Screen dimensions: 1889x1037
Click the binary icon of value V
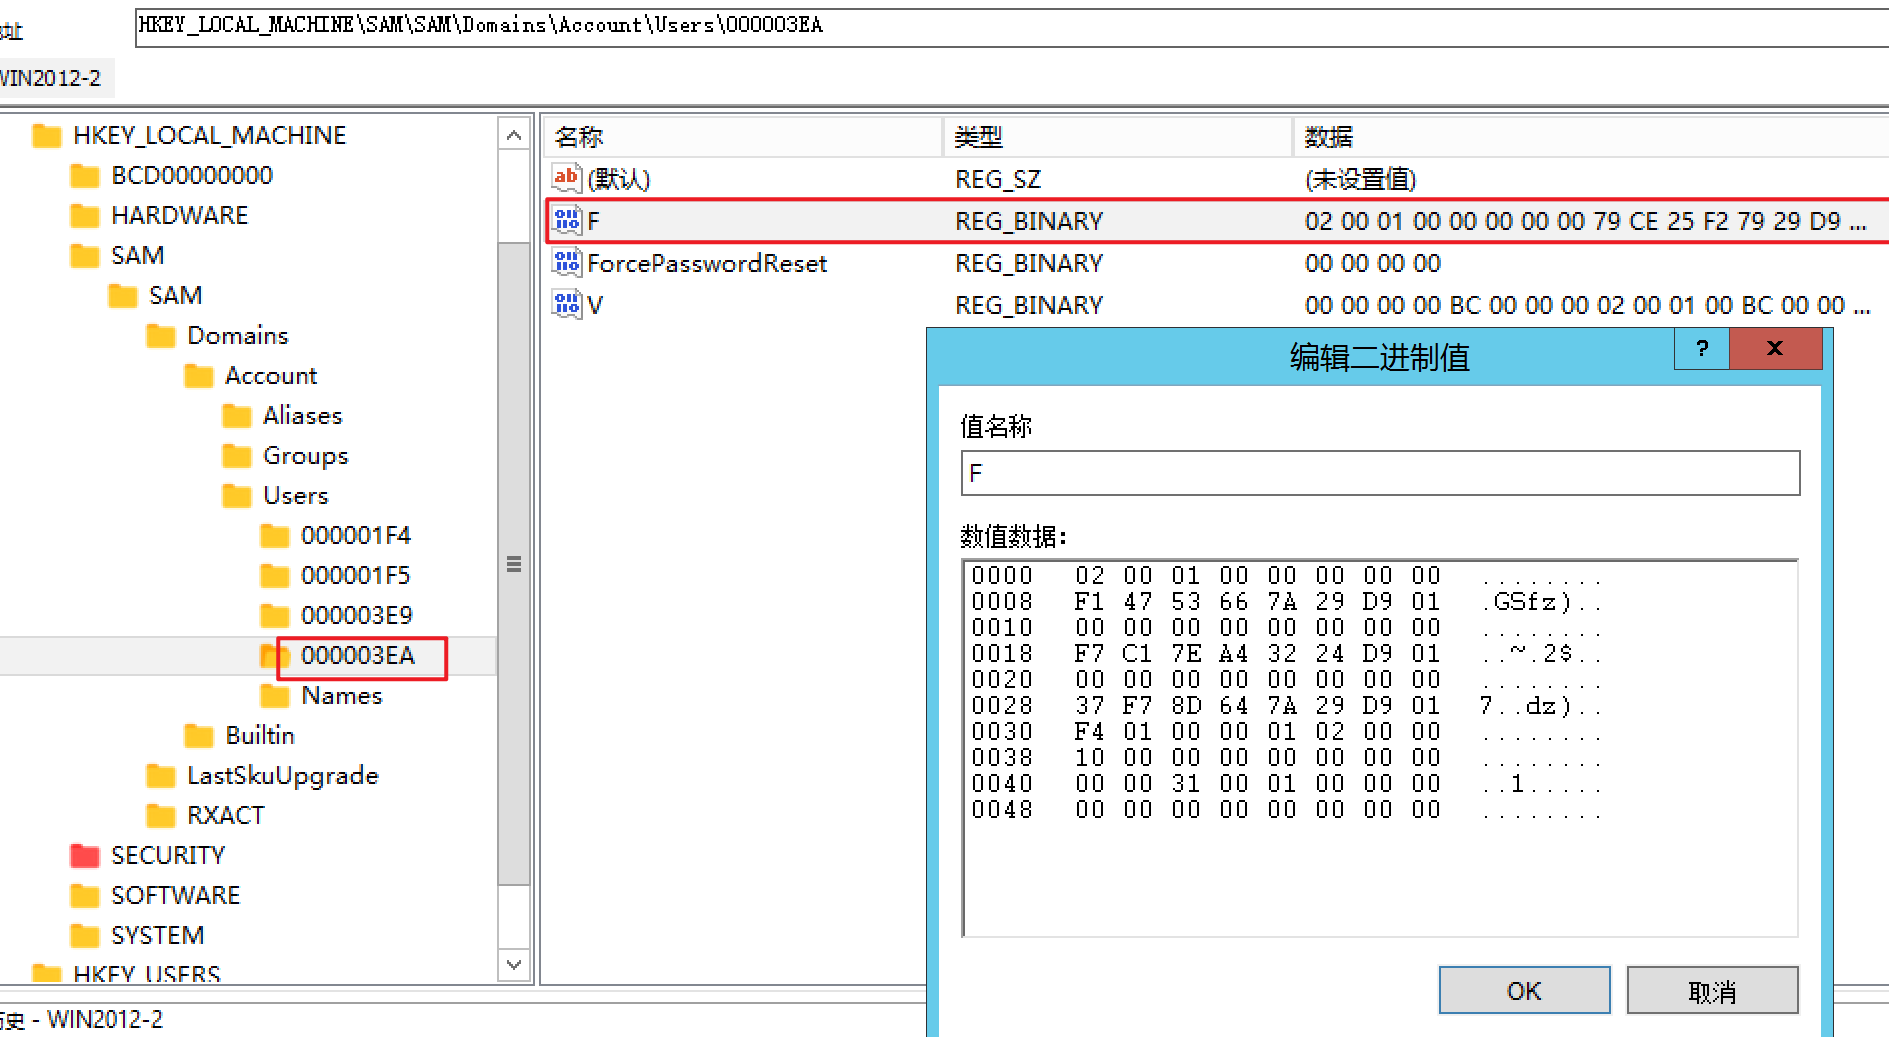[566, 304]
